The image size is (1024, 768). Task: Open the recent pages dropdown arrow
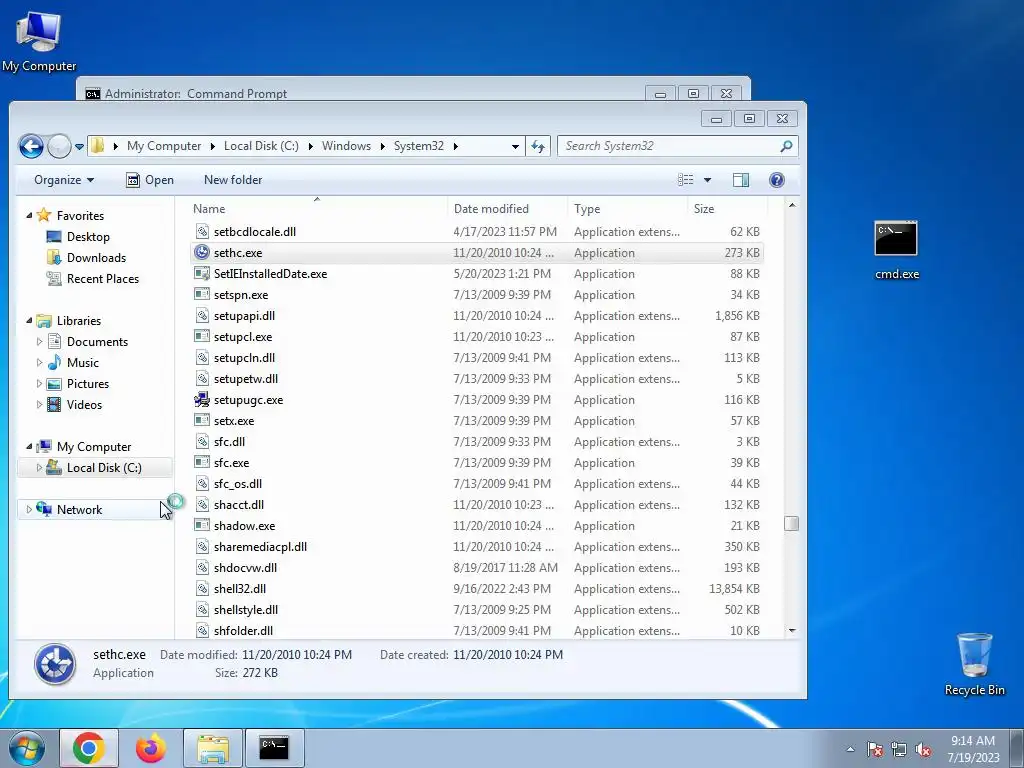[x=79, y=147]
